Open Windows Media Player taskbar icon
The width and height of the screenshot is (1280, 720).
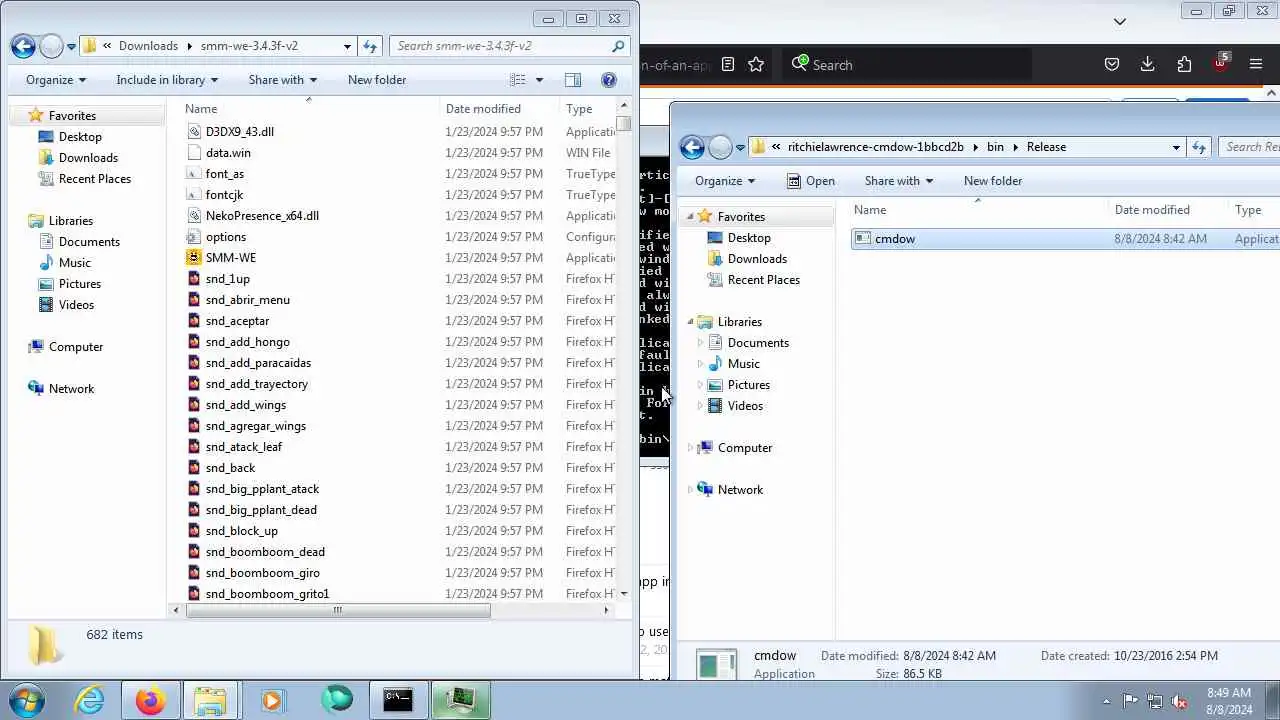[x=272, y=700]
